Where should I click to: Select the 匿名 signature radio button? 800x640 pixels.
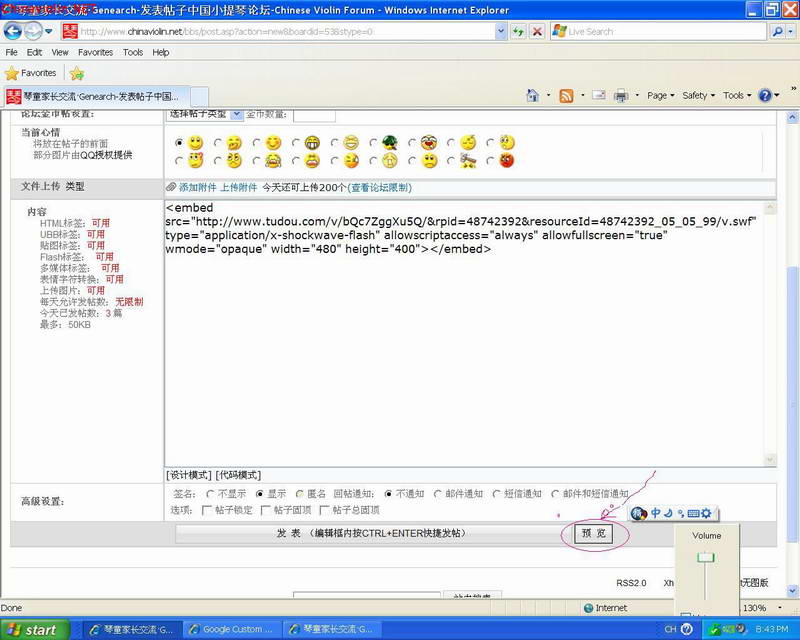(299, 494)
